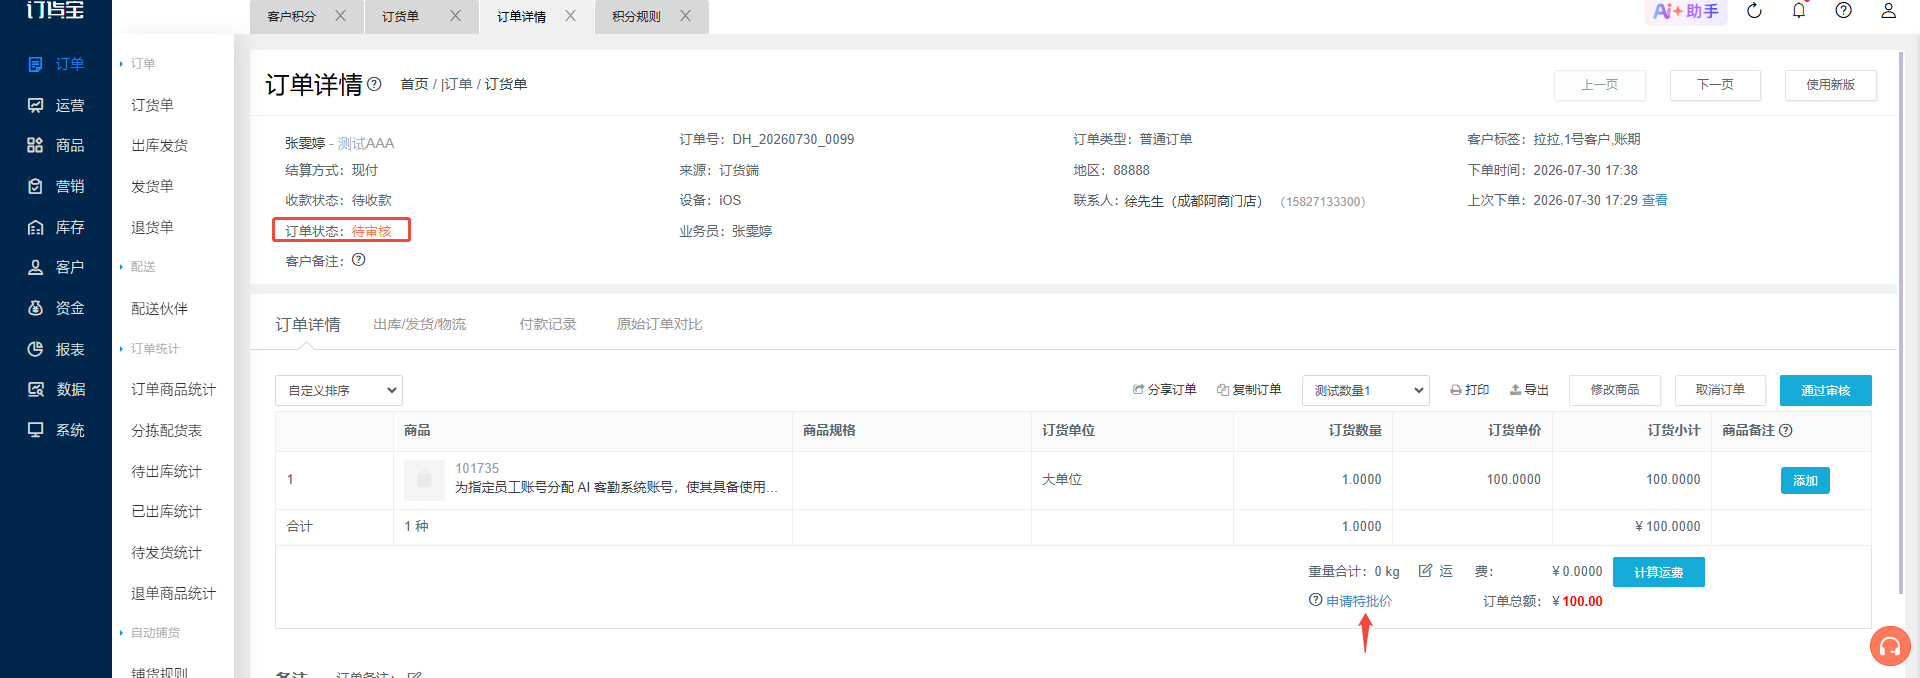Switch via 使用新版 button
The height and width of the screenshot is (678, 1920).
click(x=1831, y=85)
